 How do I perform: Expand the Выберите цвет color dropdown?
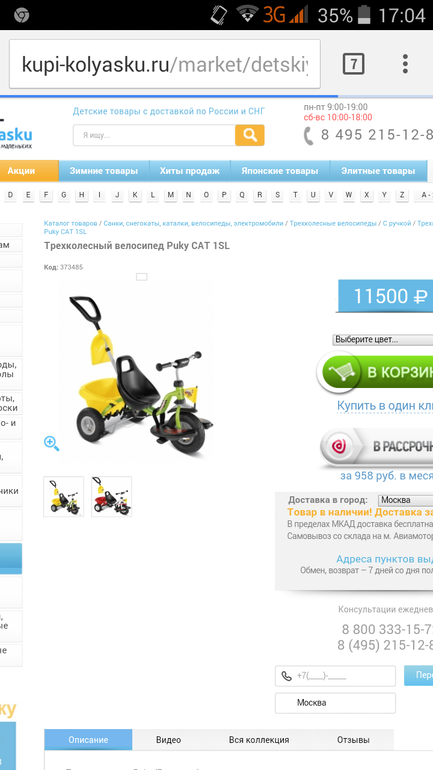point(382,340)
